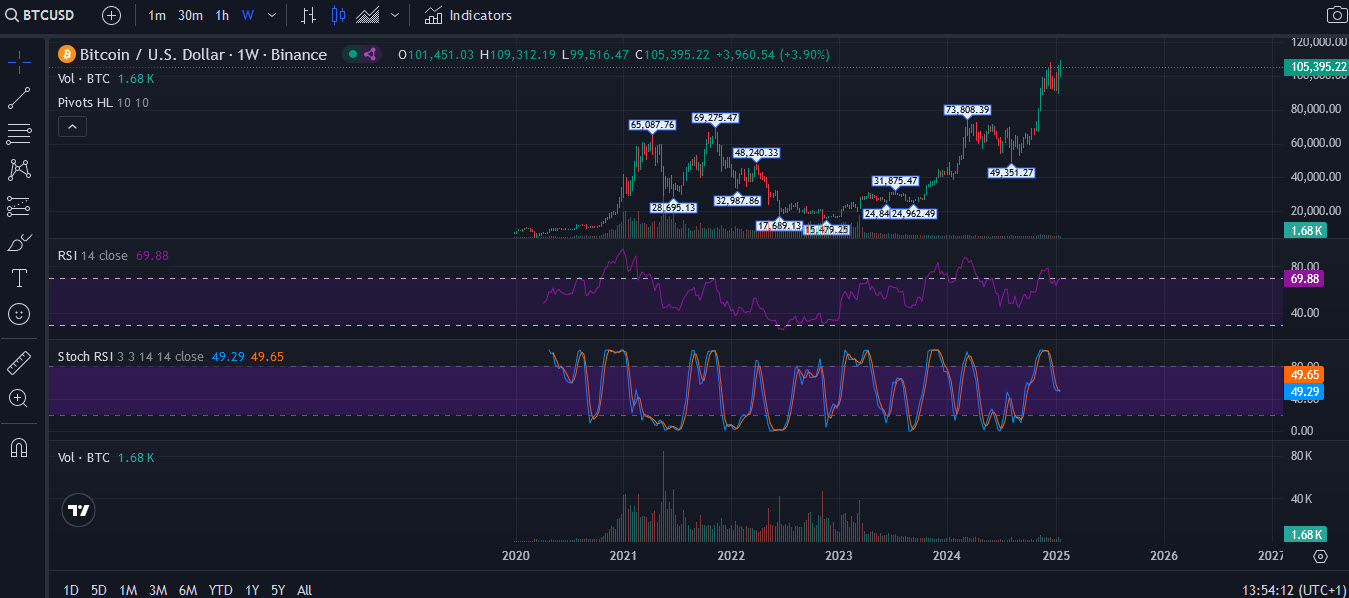Select the Fibonacci lines tool
The height and width of the screenshot is (598, 1349).
pyautogui.click(x=18, y=133)
